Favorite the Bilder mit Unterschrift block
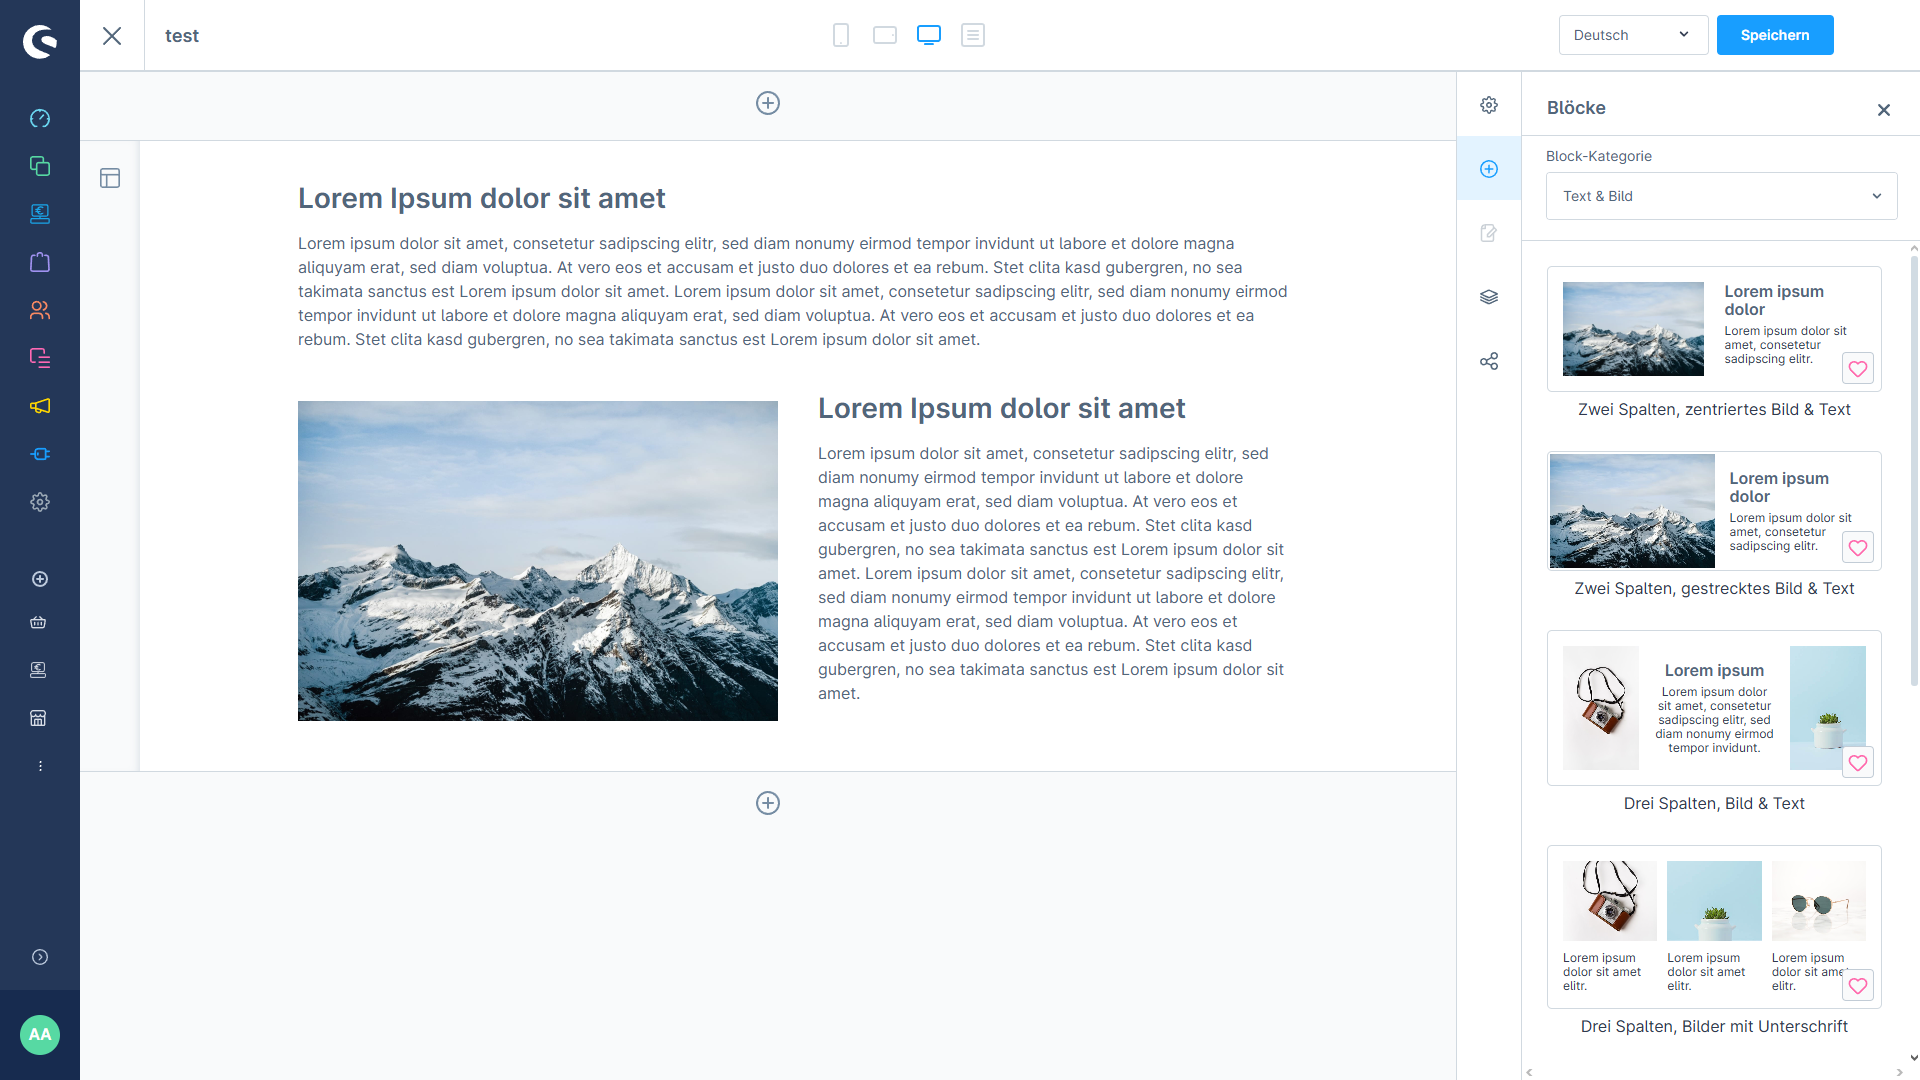Image resolution: width=1920 pixels, height=1080 pixels. (1858, 986)
